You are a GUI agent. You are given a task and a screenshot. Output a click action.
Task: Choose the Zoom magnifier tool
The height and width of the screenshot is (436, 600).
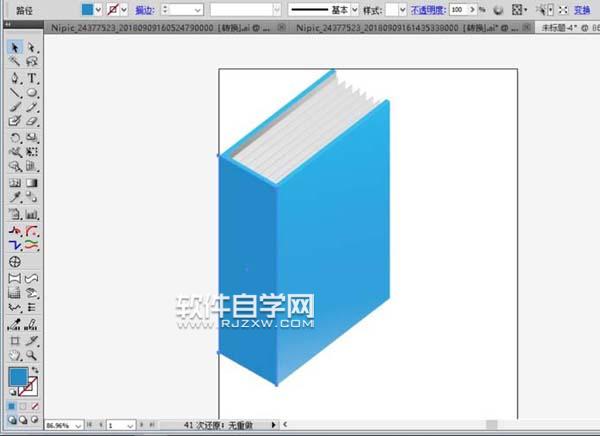pos(31,355)
